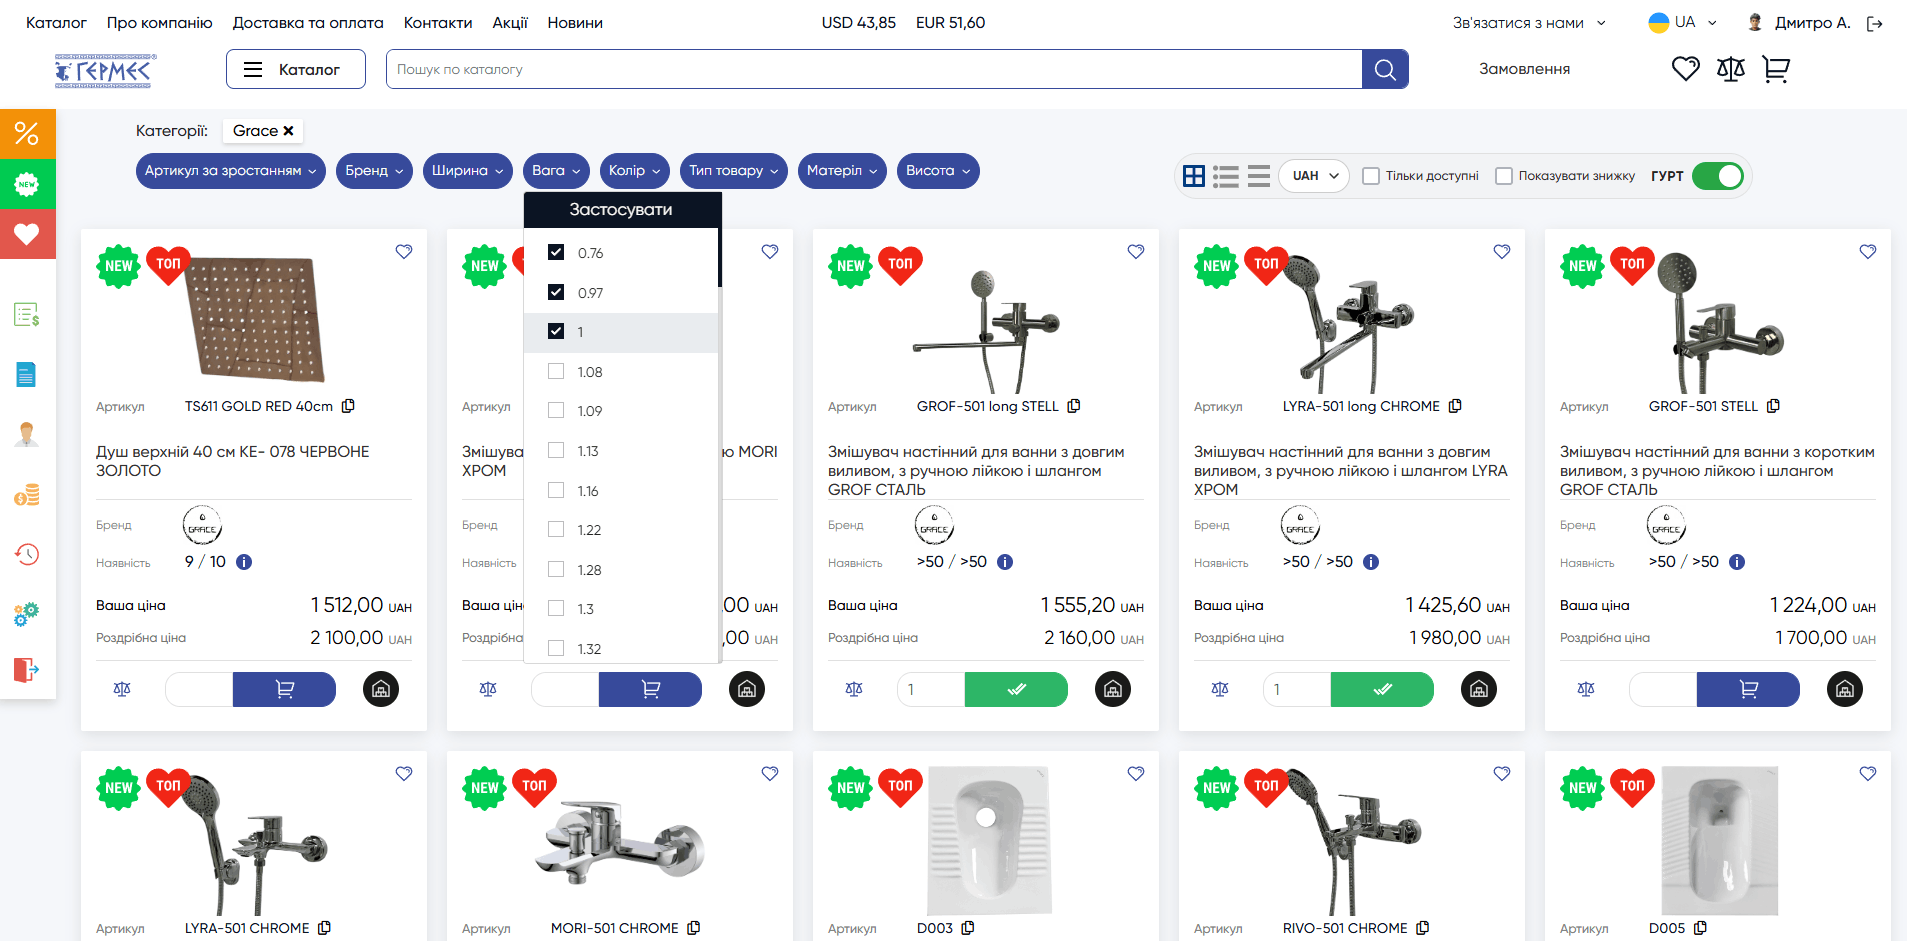Expand the Матеріл filter
Screen dimensions: 1907x941
click(x=842, y=171)
